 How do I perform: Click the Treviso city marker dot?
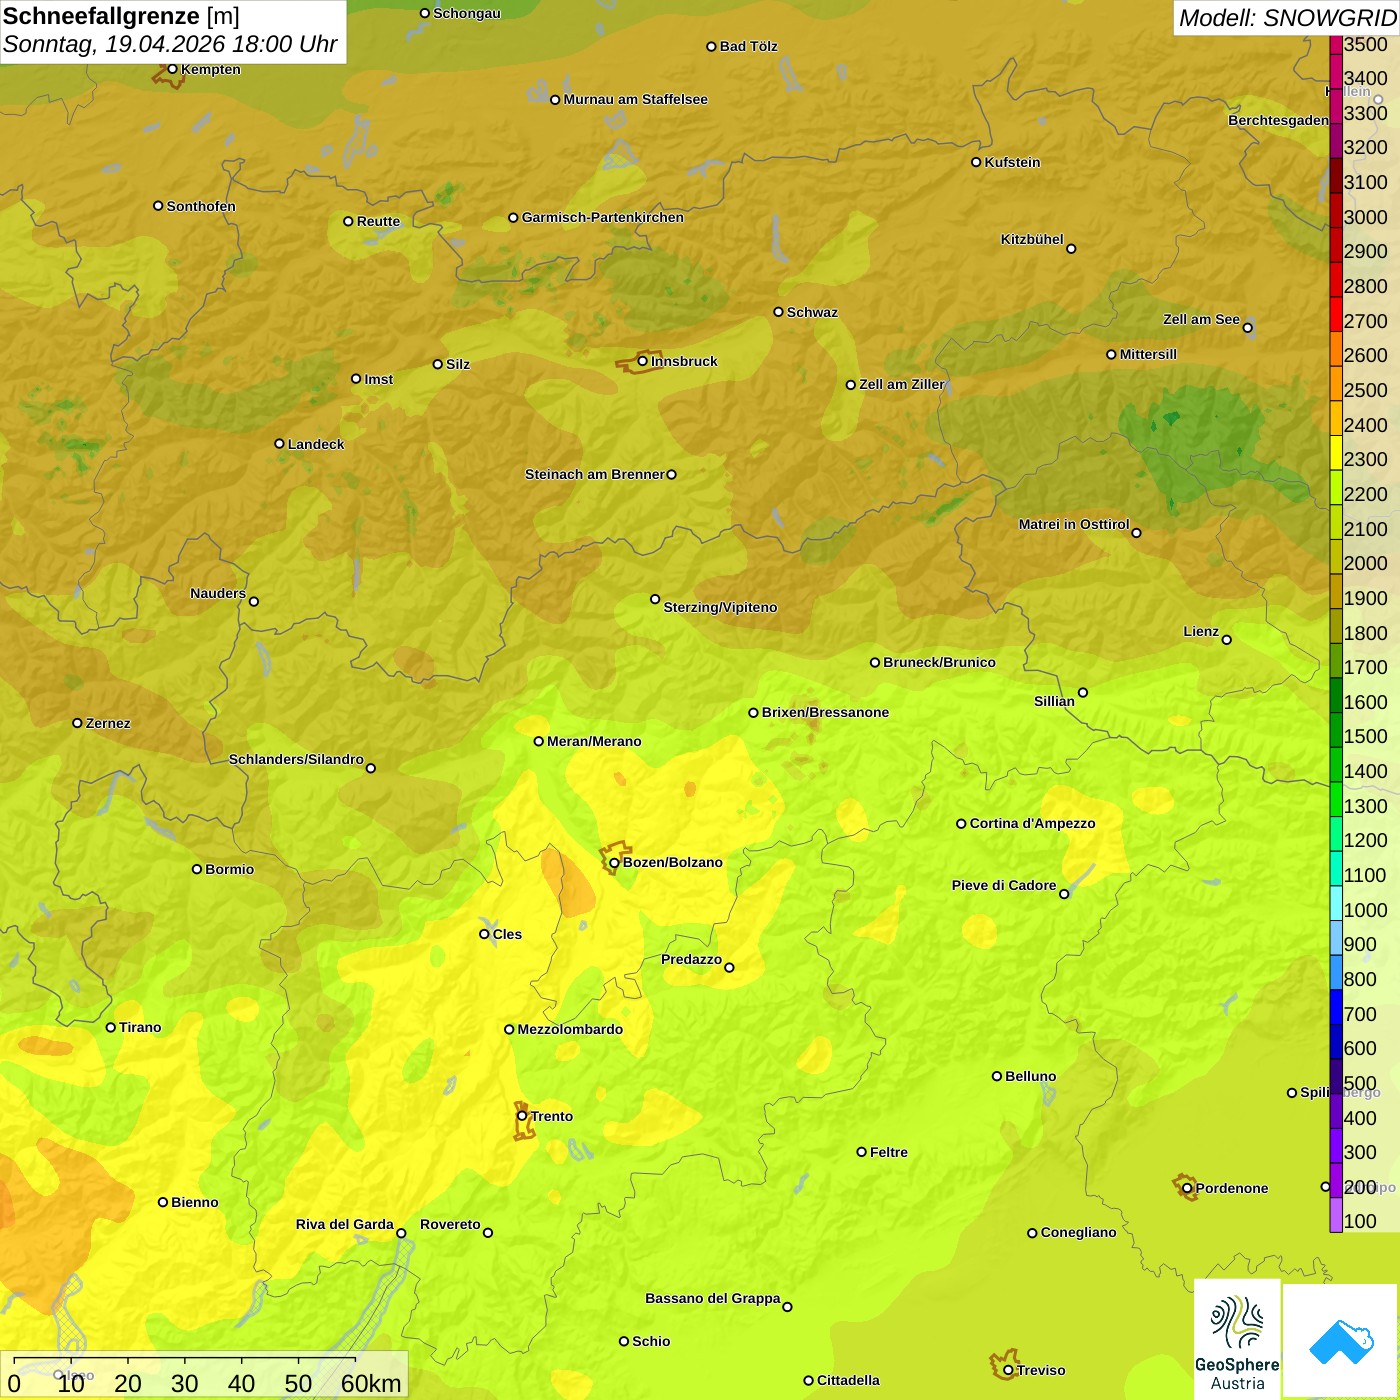pyautogui.click(x=1008, y=1370)
